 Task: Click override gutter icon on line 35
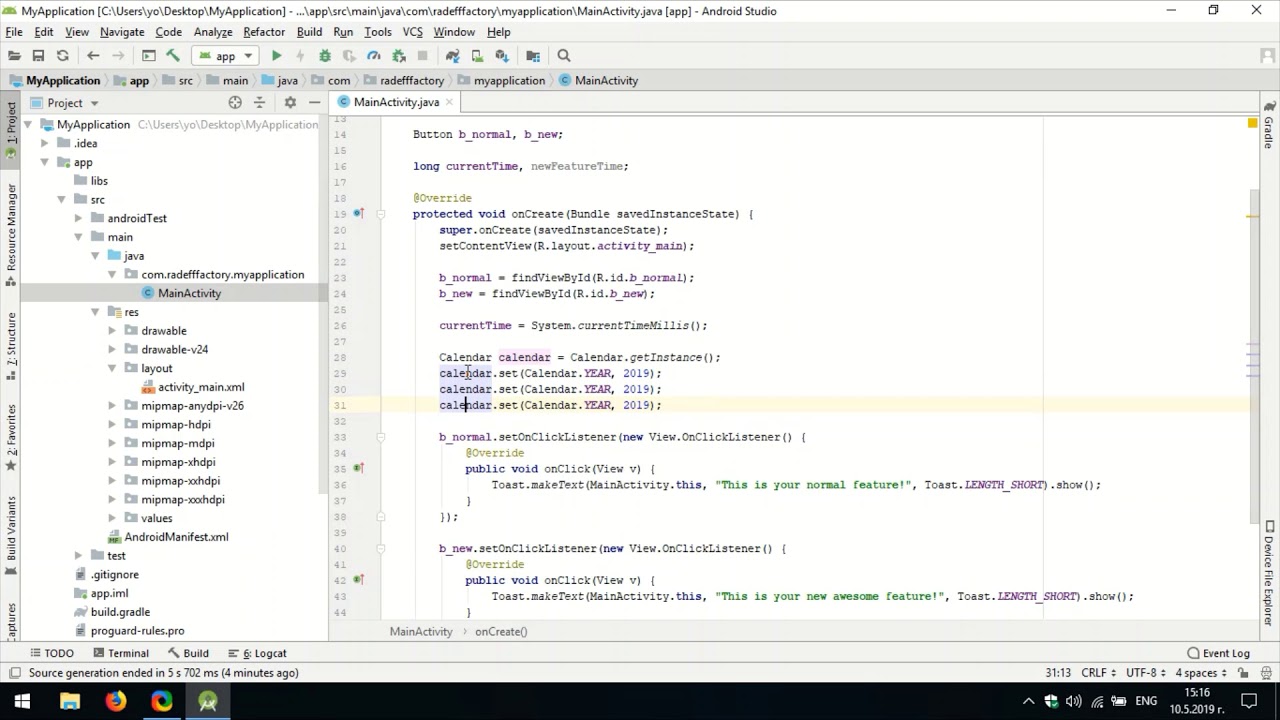(359, 468)
